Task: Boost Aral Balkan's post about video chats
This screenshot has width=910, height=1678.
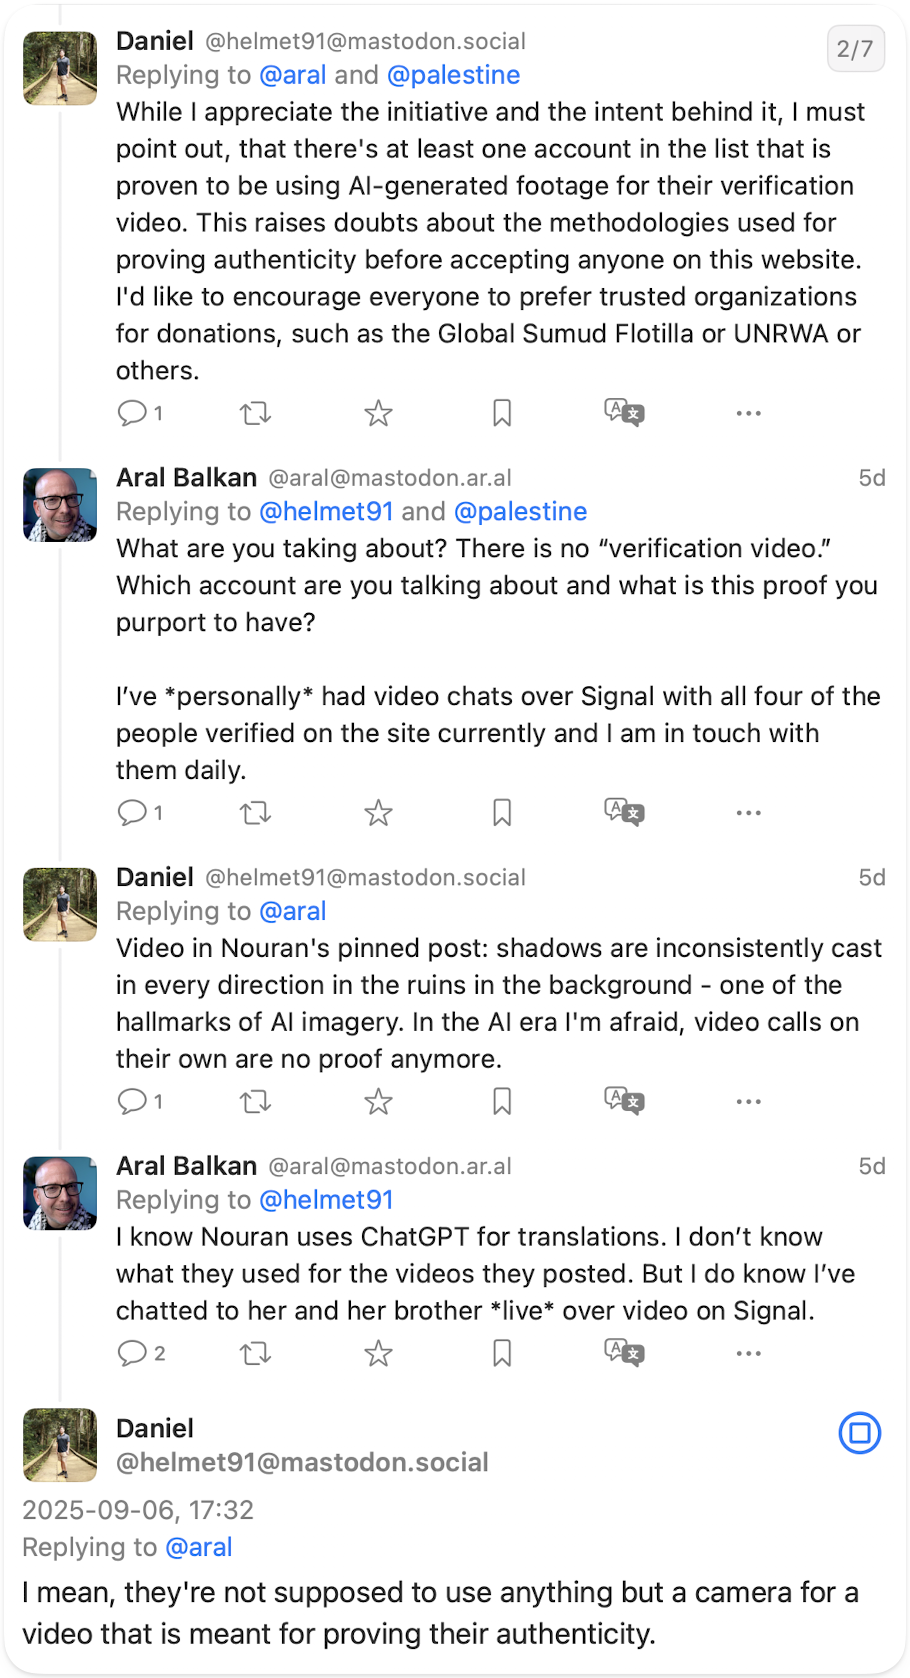Action: click(256, 813)
